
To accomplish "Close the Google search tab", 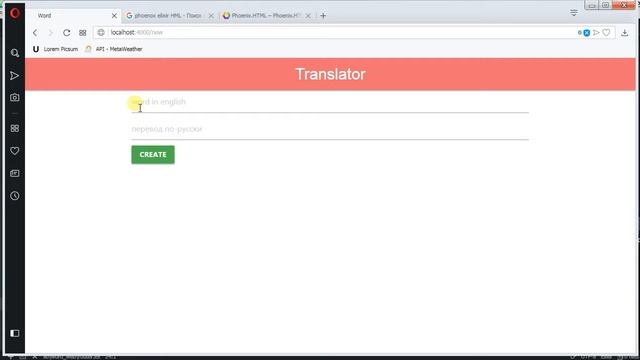I will 211,16.
